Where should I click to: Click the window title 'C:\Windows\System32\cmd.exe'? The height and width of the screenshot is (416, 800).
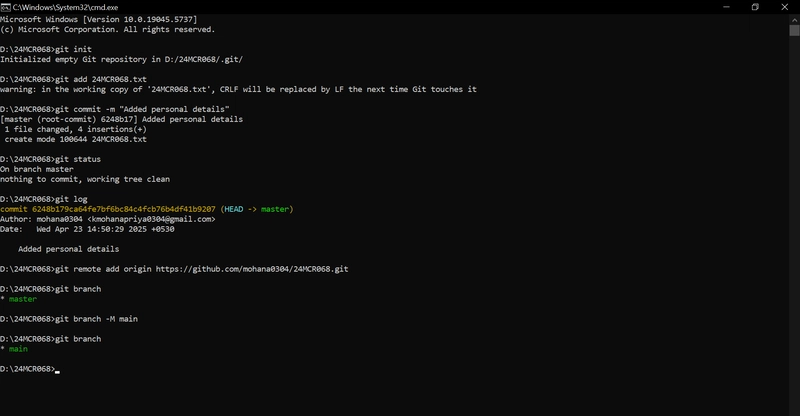(65, 7)
